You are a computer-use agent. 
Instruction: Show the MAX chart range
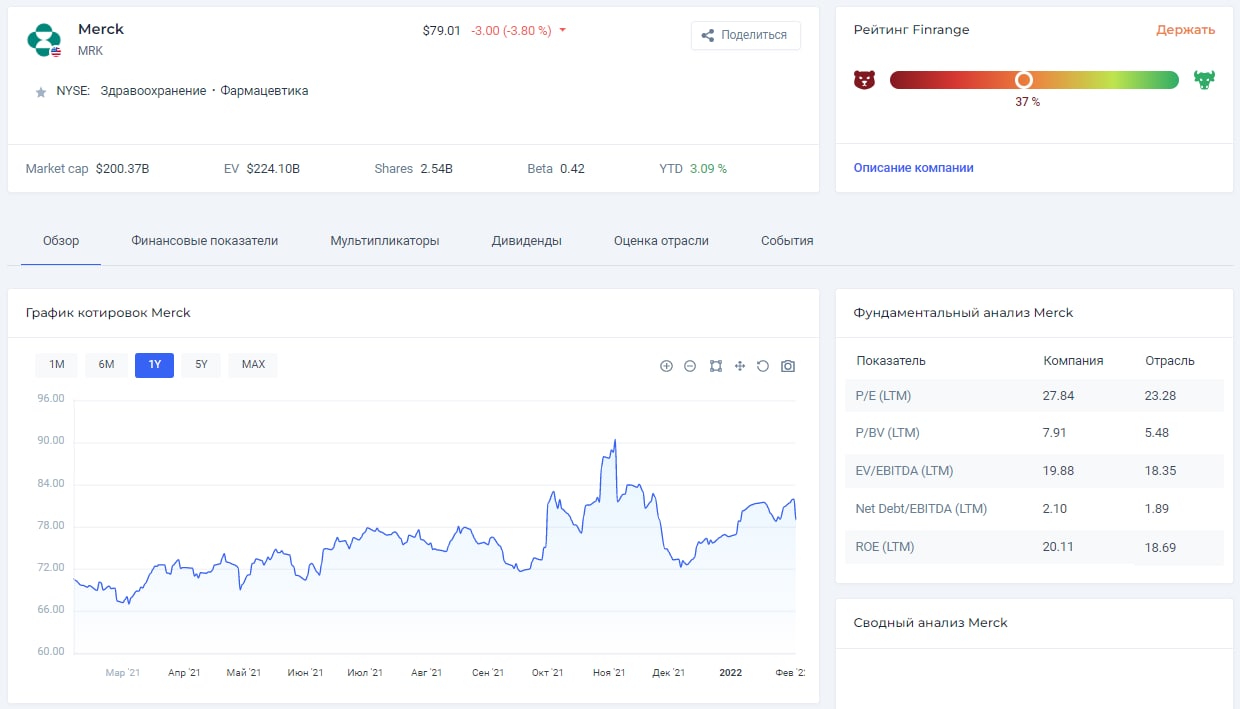pyautogui.click(x=253, y=365)
